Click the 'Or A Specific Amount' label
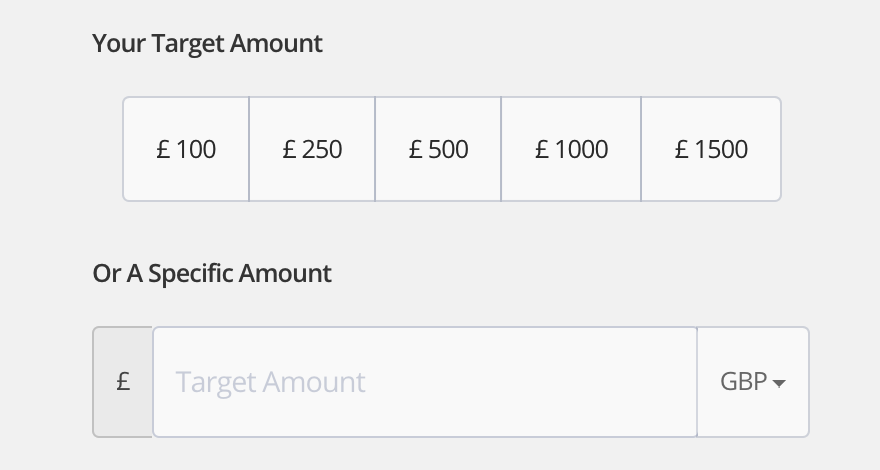The width and height of the screenshot is (880, 470). click(212, 273)
